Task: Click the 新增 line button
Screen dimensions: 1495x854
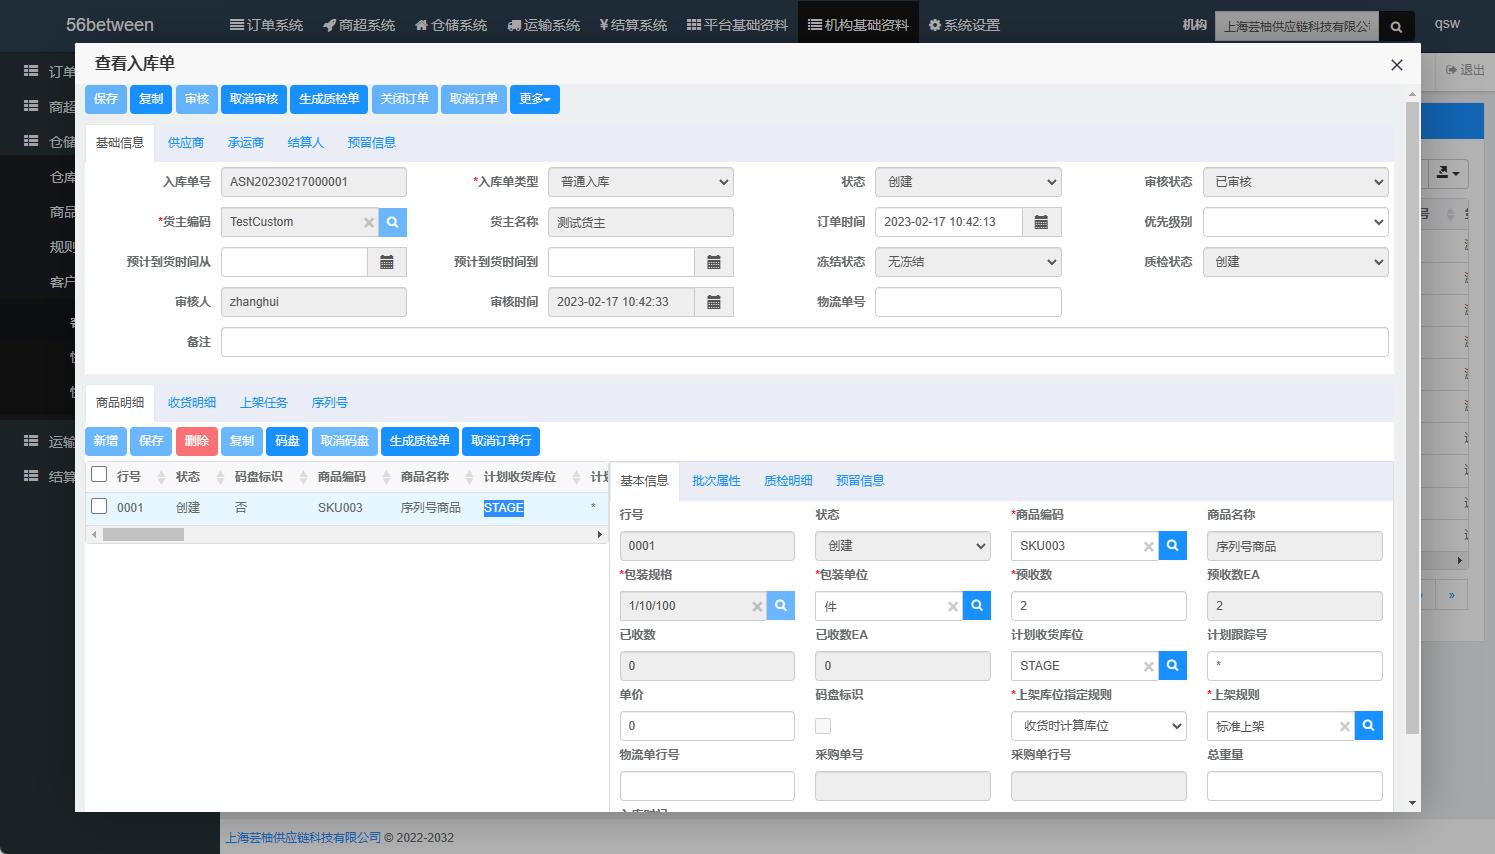Action: [106, 441]
